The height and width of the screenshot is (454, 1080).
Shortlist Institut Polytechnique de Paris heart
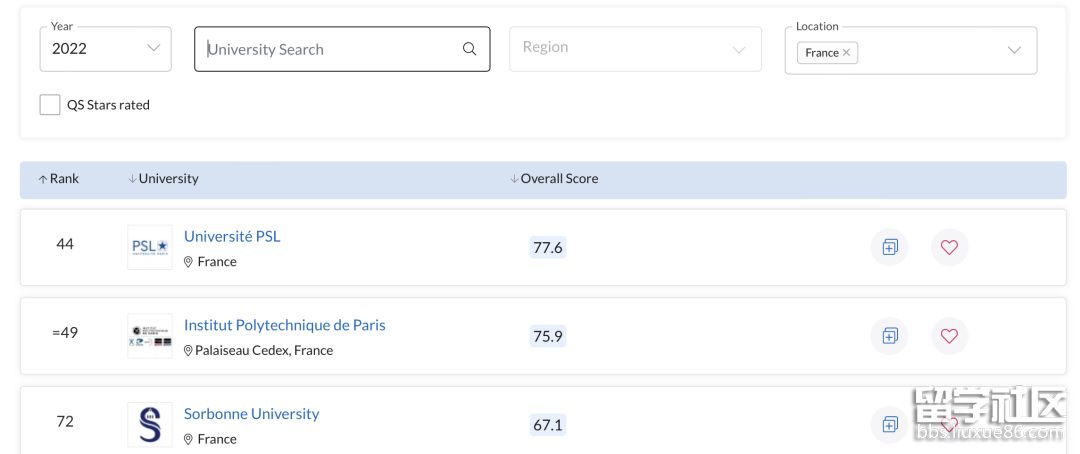pos(949,336)
